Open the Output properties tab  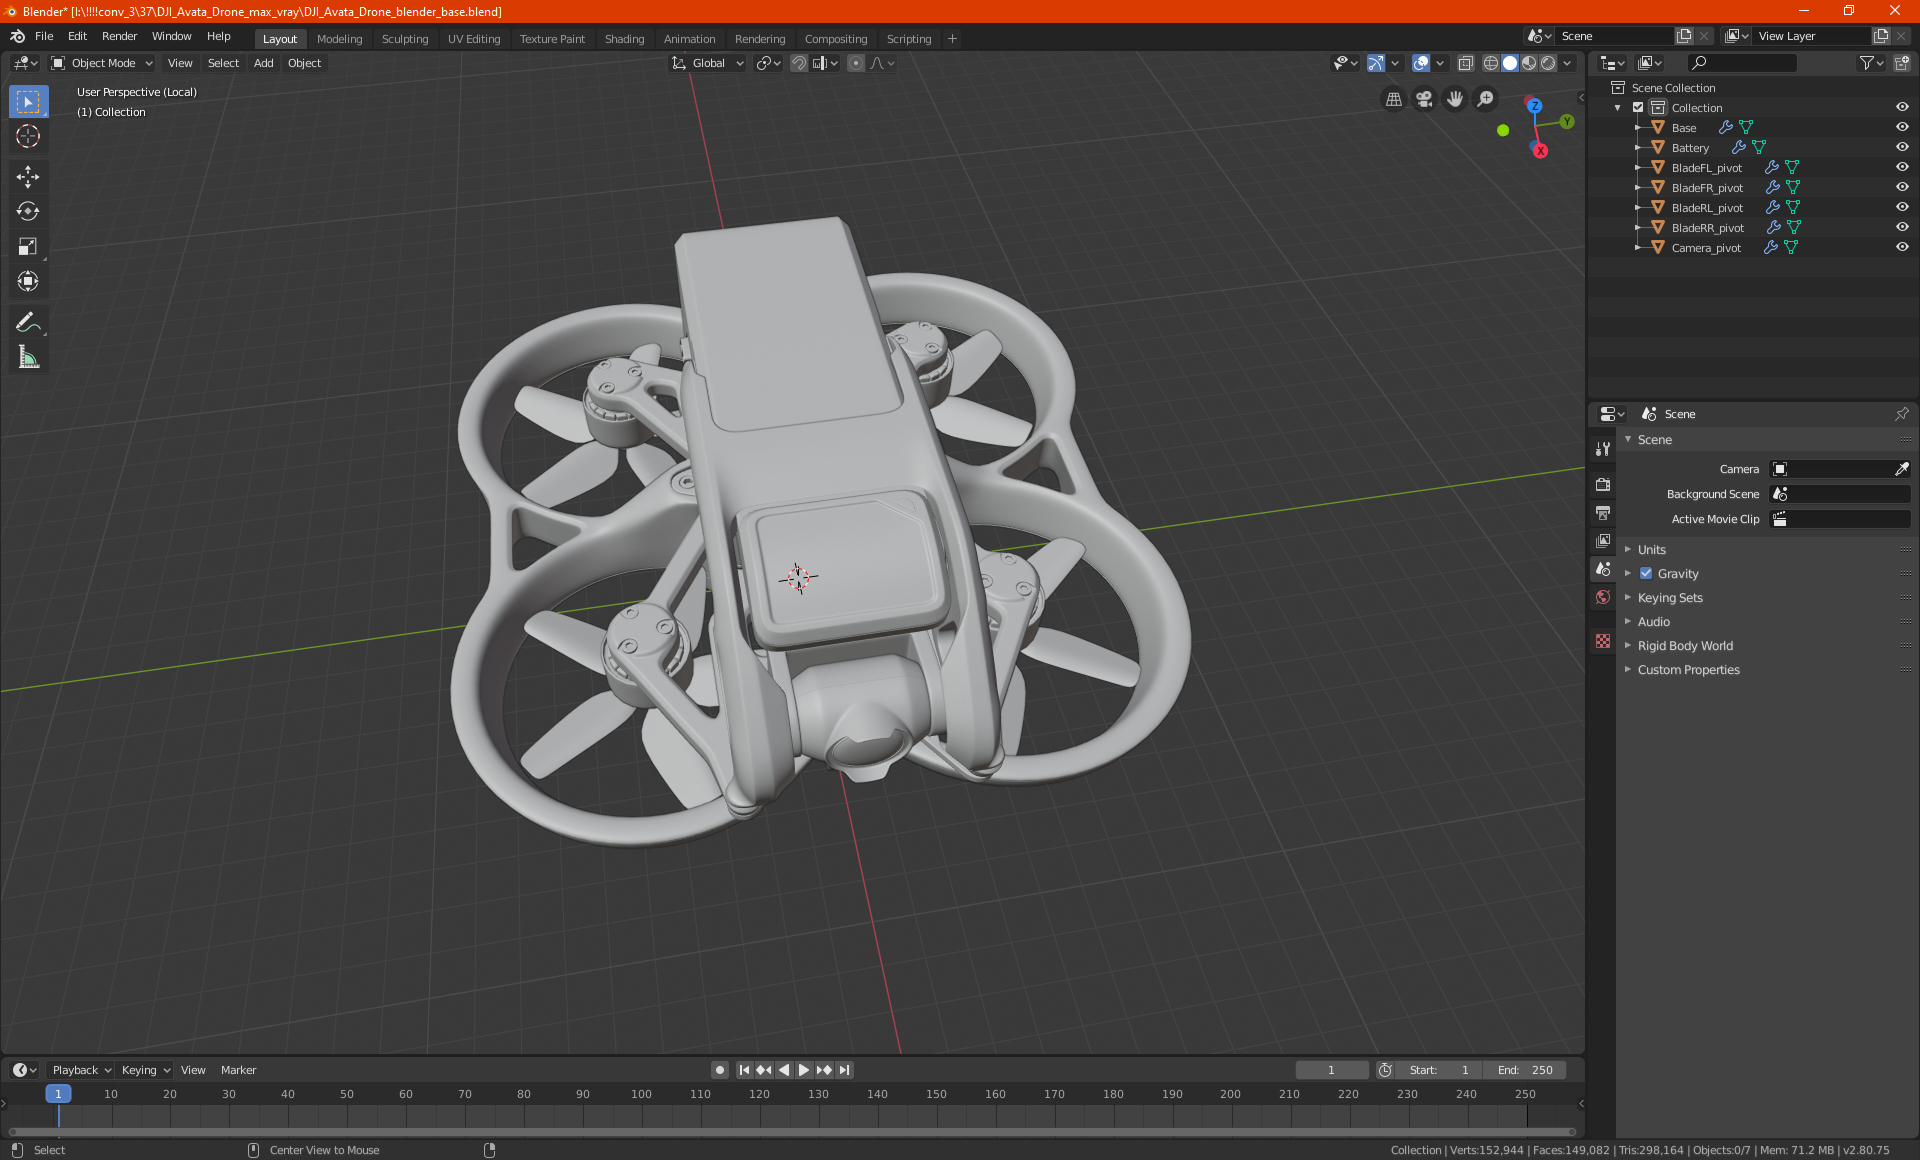pos(1603,512)
